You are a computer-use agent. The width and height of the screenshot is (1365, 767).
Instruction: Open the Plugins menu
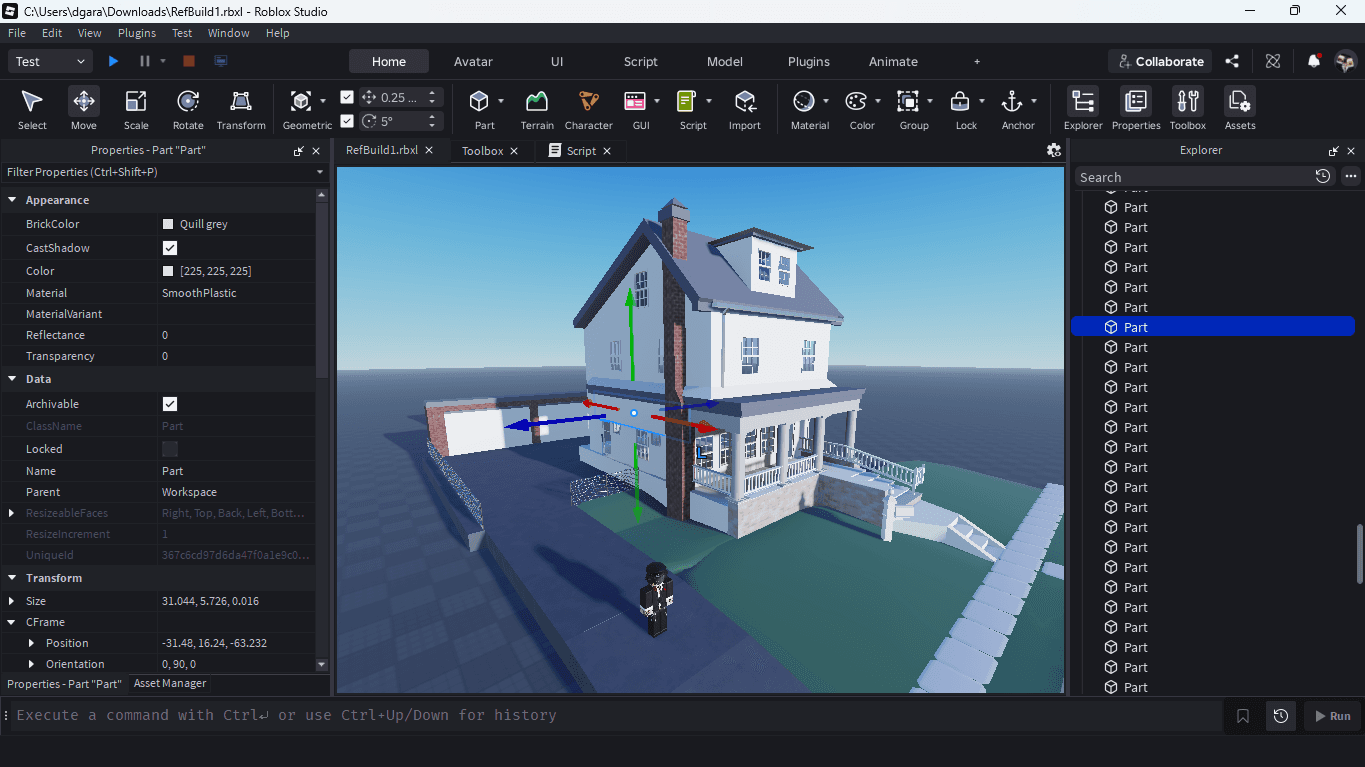pyautogui.click(x=137, y=33)
